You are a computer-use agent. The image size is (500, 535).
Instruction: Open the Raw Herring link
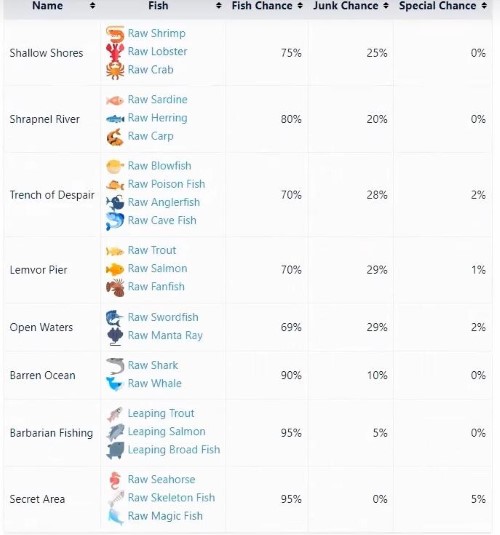(157, 118)
